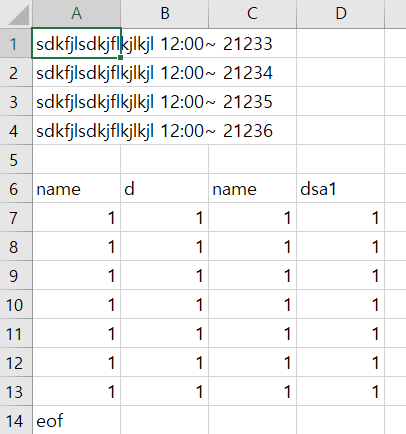Image resolution: width=406 pixels, height=434 pixels.
Task: Select row 14 header
Action: [x=16, y=420]
